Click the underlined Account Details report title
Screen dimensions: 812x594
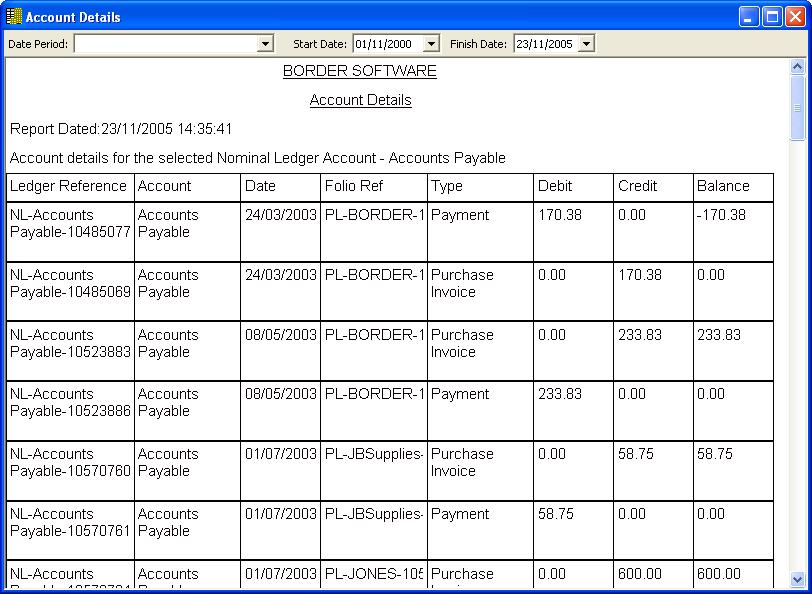click(x=360, y=100)
